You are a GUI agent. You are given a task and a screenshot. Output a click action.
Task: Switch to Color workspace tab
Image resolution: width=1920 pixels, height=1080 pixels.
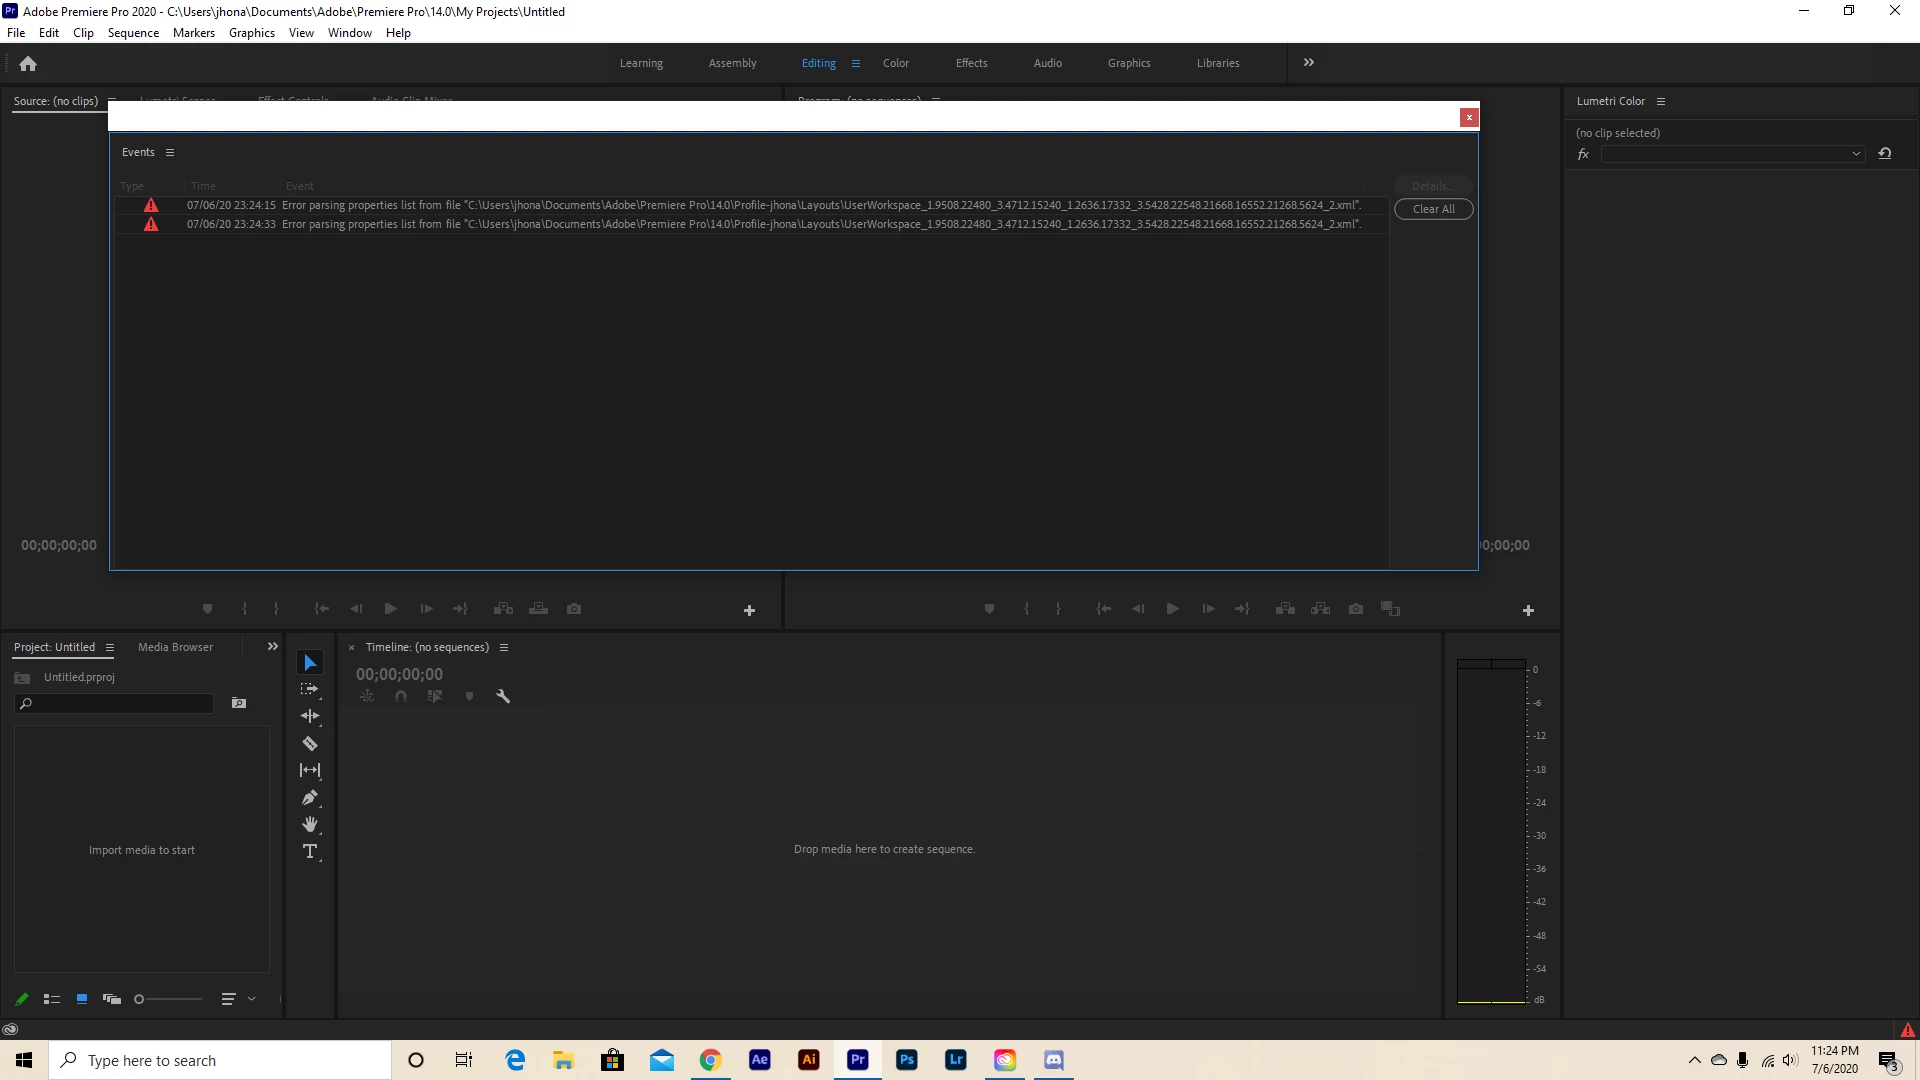tap(895, 63)
